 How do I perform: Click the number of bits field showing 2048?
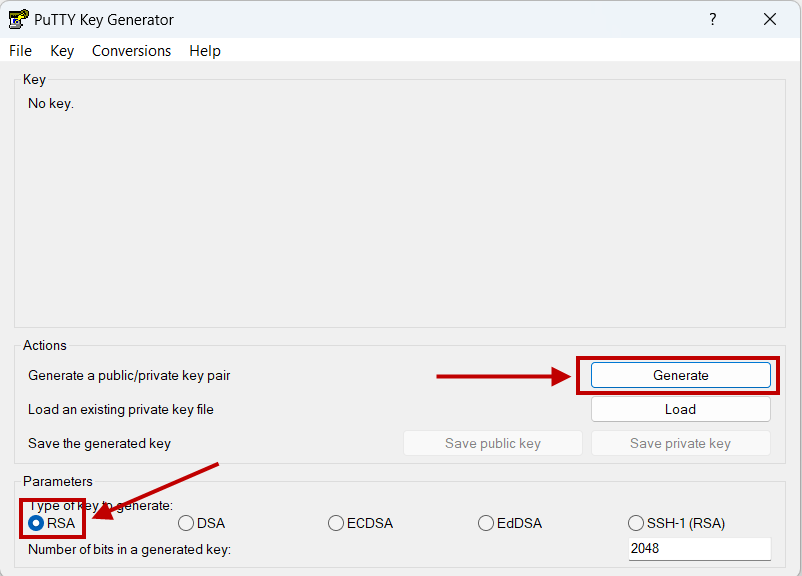(x=700, y=549)
